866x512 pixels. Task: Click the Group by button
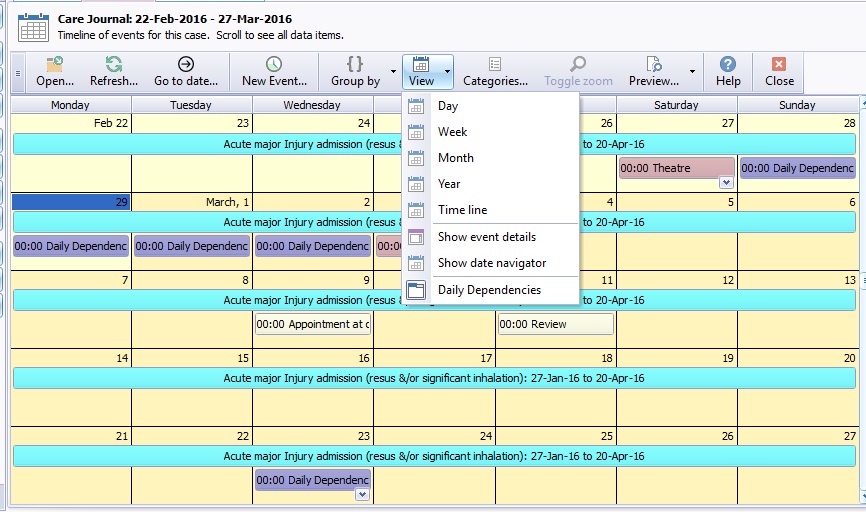[x=355, y=72]
